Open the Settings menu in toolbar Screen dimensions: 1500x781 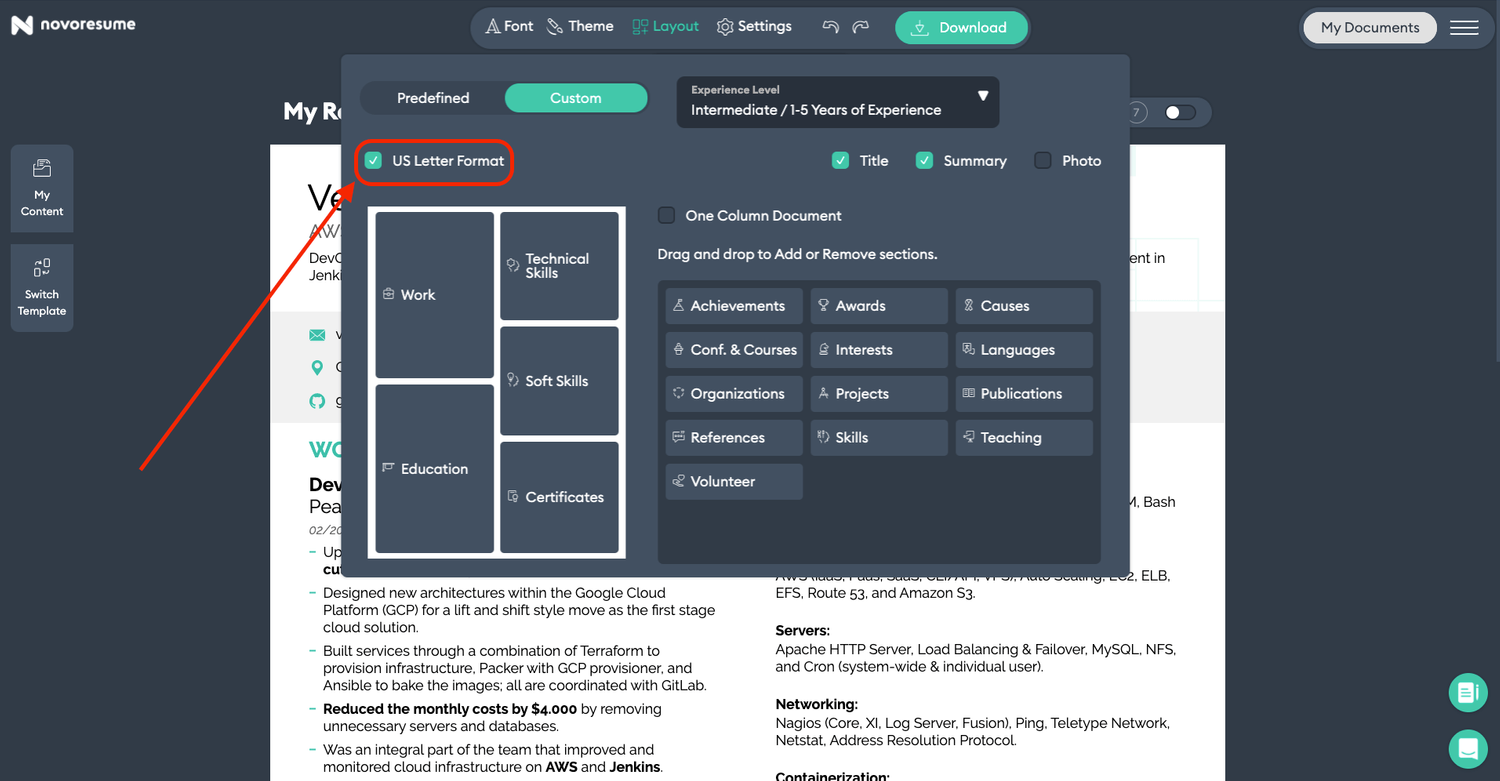point(754,27)
